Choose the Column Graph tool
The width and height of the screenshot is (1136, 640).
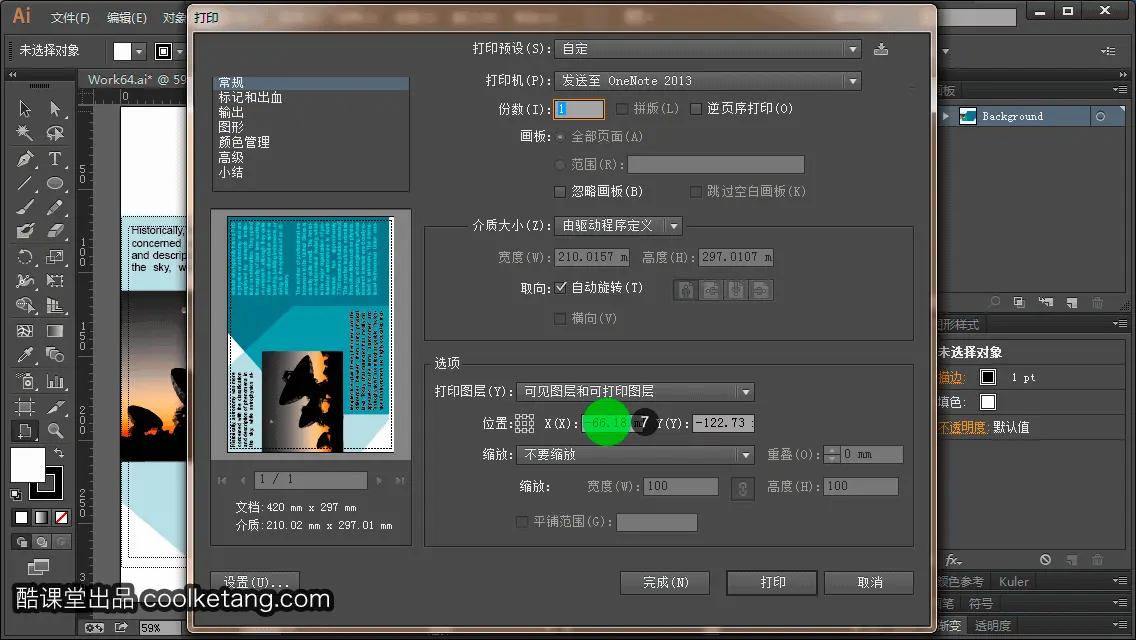point(55,381)
